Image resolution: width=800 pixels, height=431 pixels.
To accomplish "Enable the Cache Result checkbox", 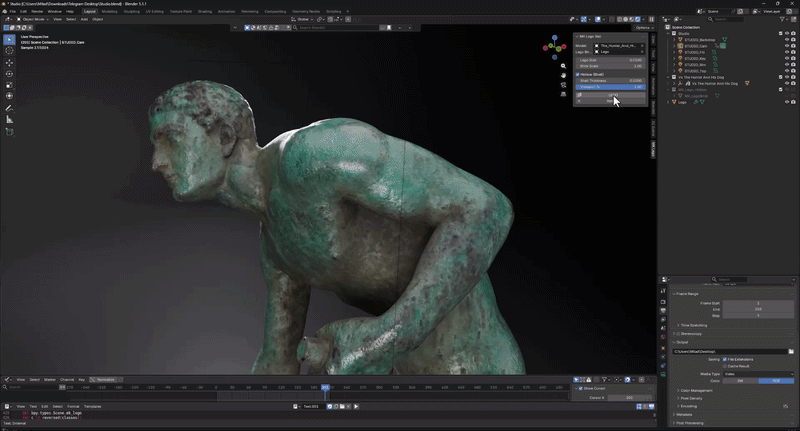I will (724, 366).
